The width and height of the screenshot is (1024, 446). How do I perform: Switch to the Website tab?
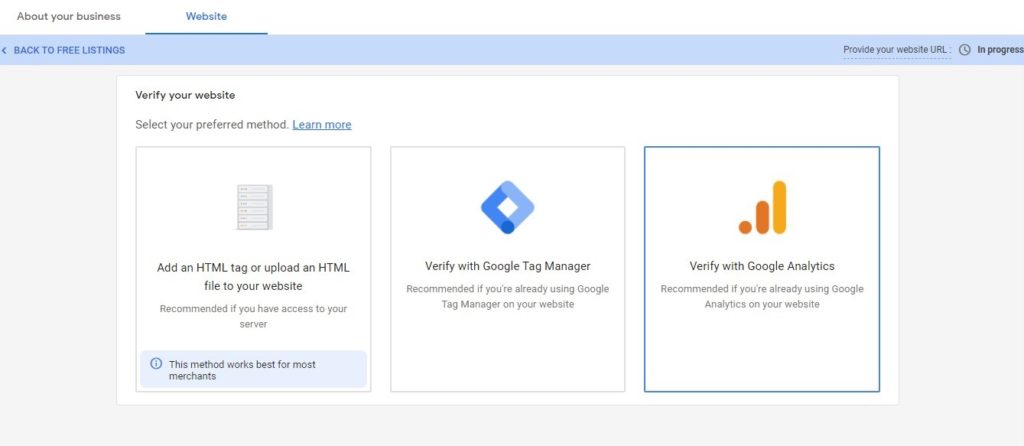[206, 16]
